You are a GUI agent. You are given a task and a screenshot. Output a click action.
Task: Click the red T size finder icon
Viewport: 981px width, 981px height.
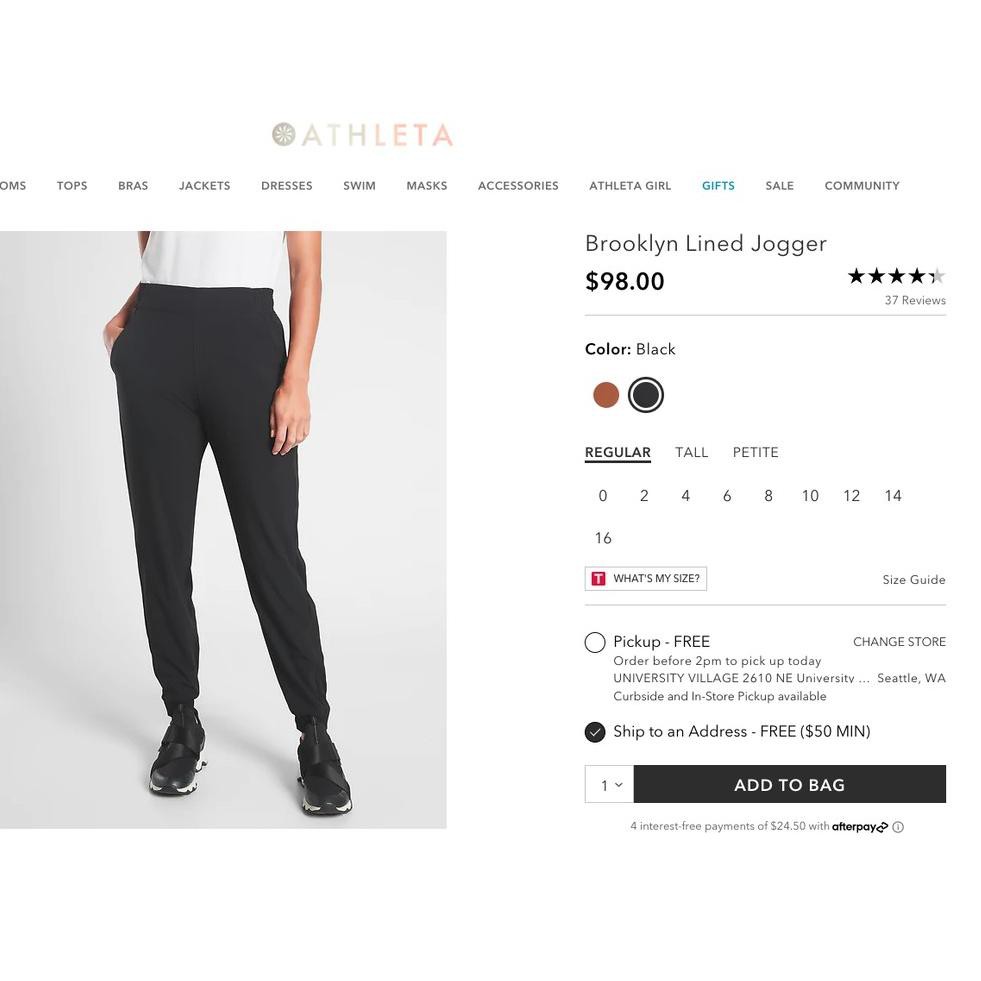(x=598, y=579)
